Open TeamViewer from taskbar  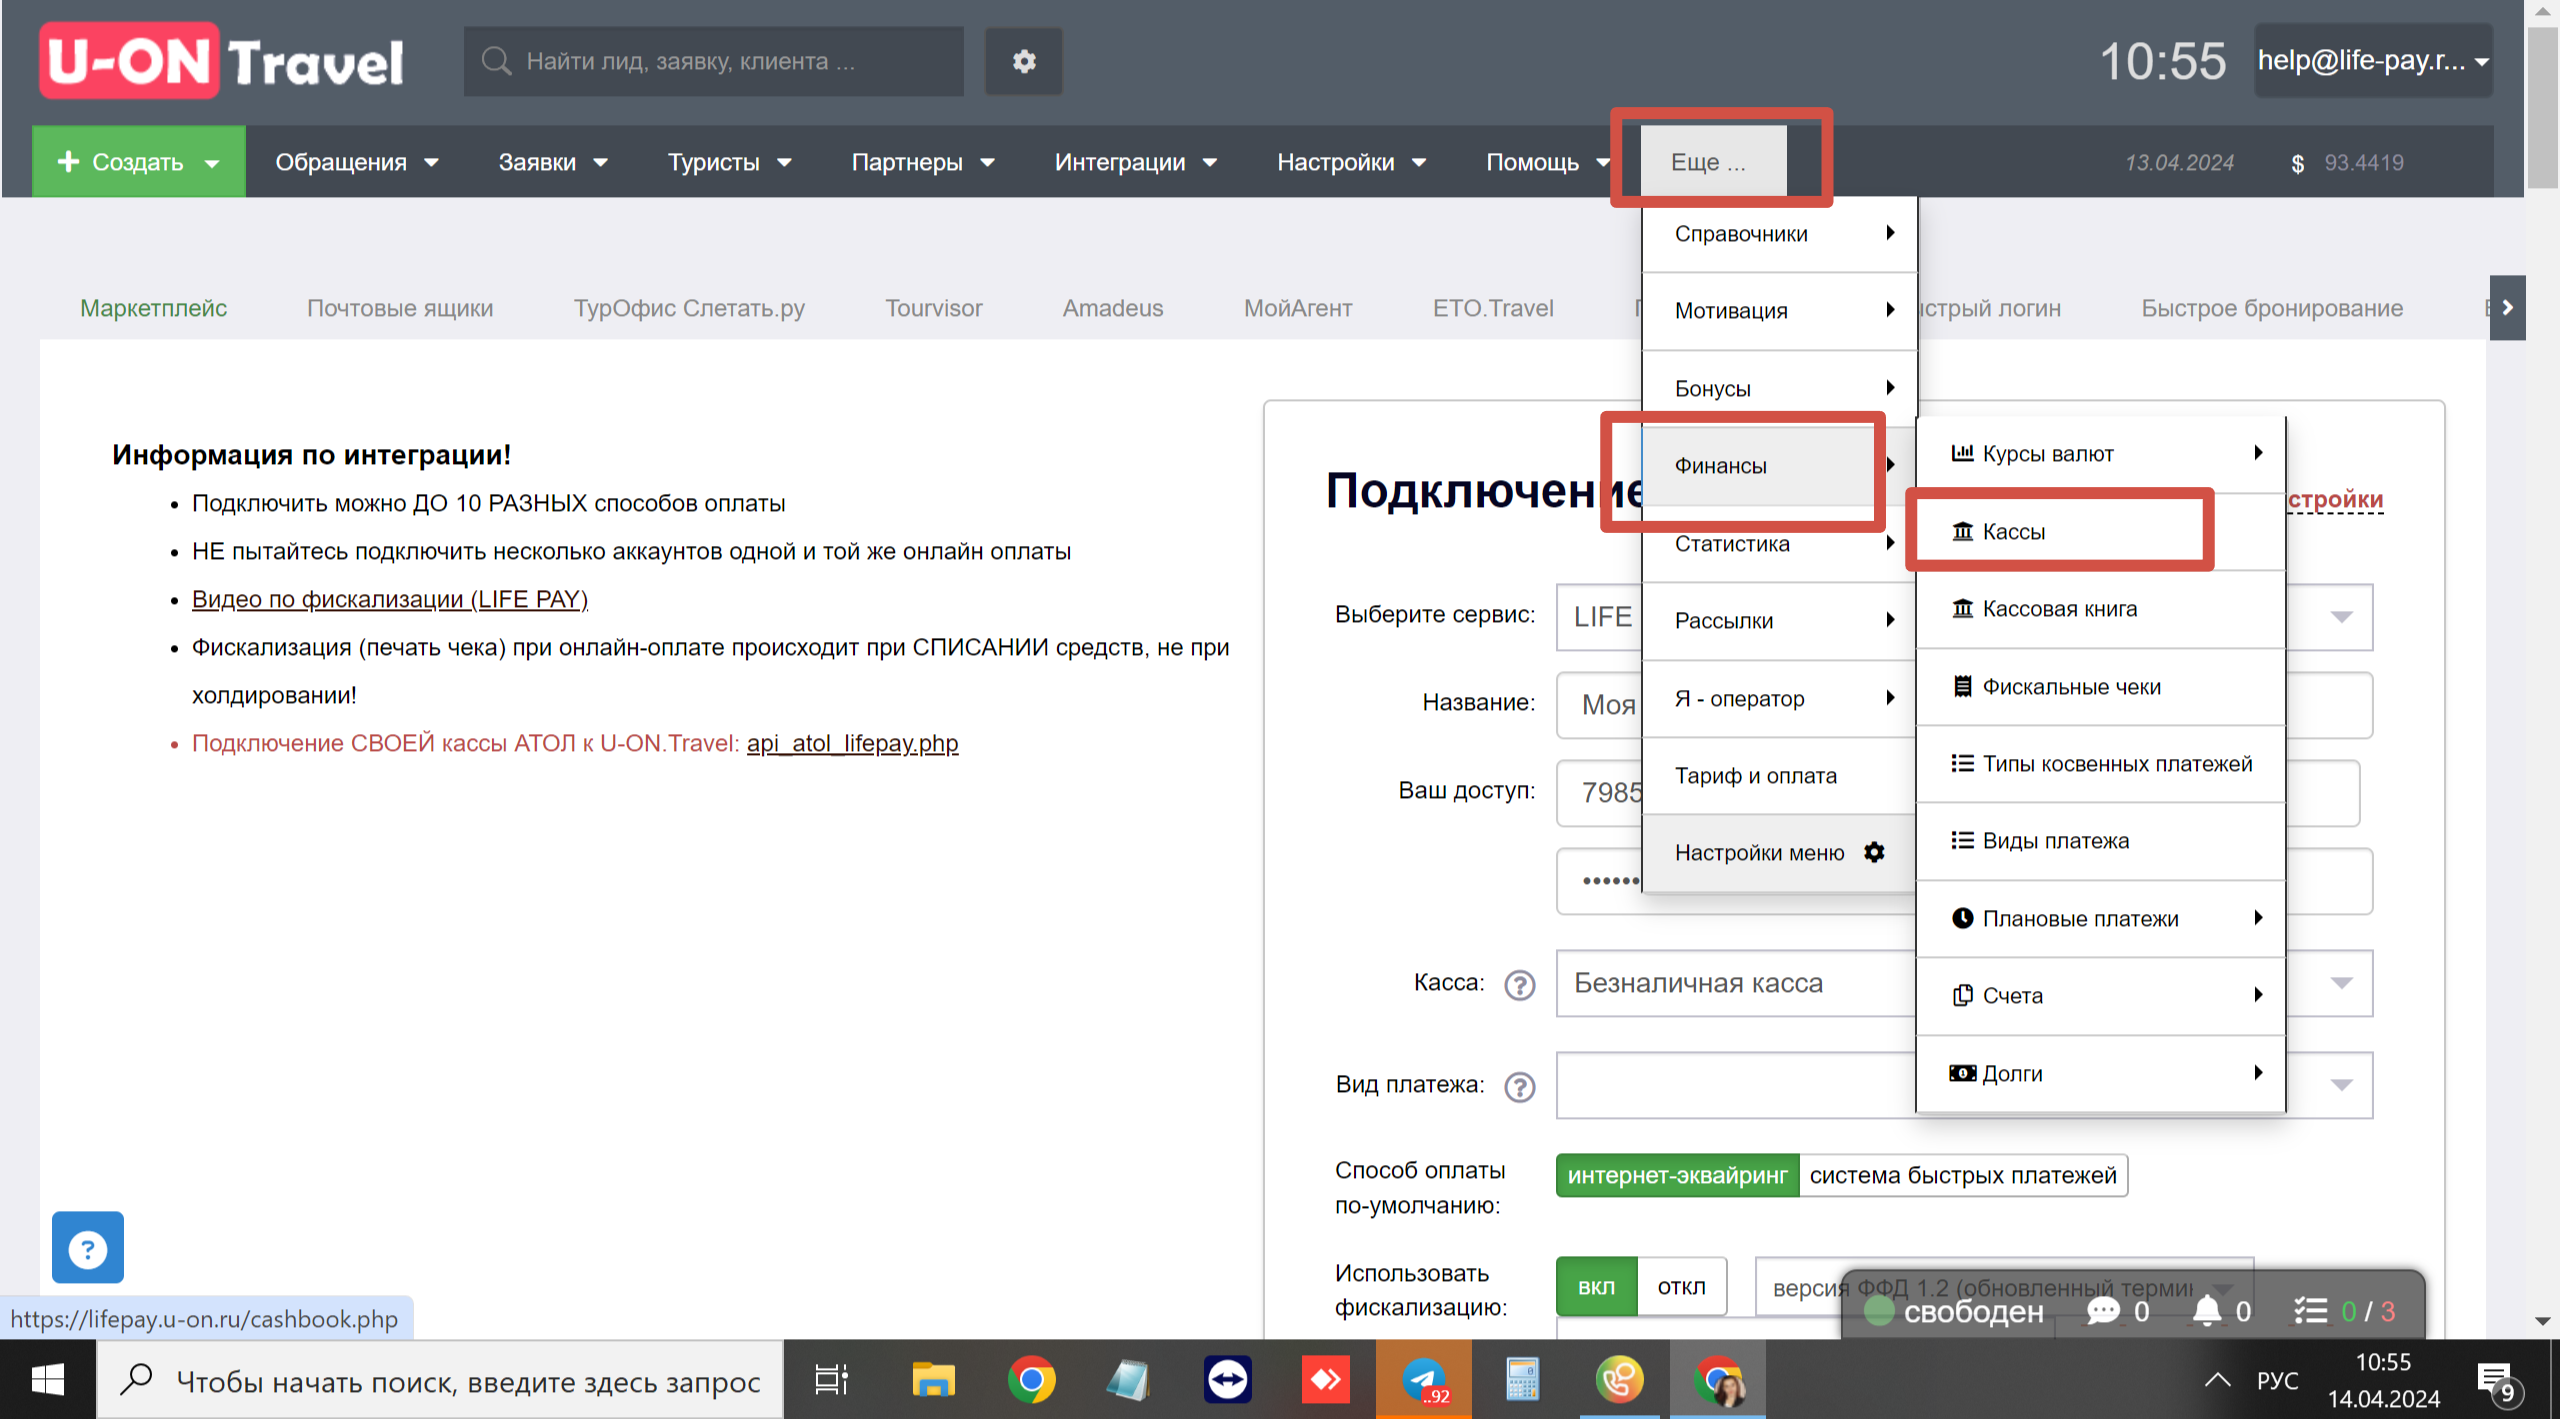[1227, 1381]
